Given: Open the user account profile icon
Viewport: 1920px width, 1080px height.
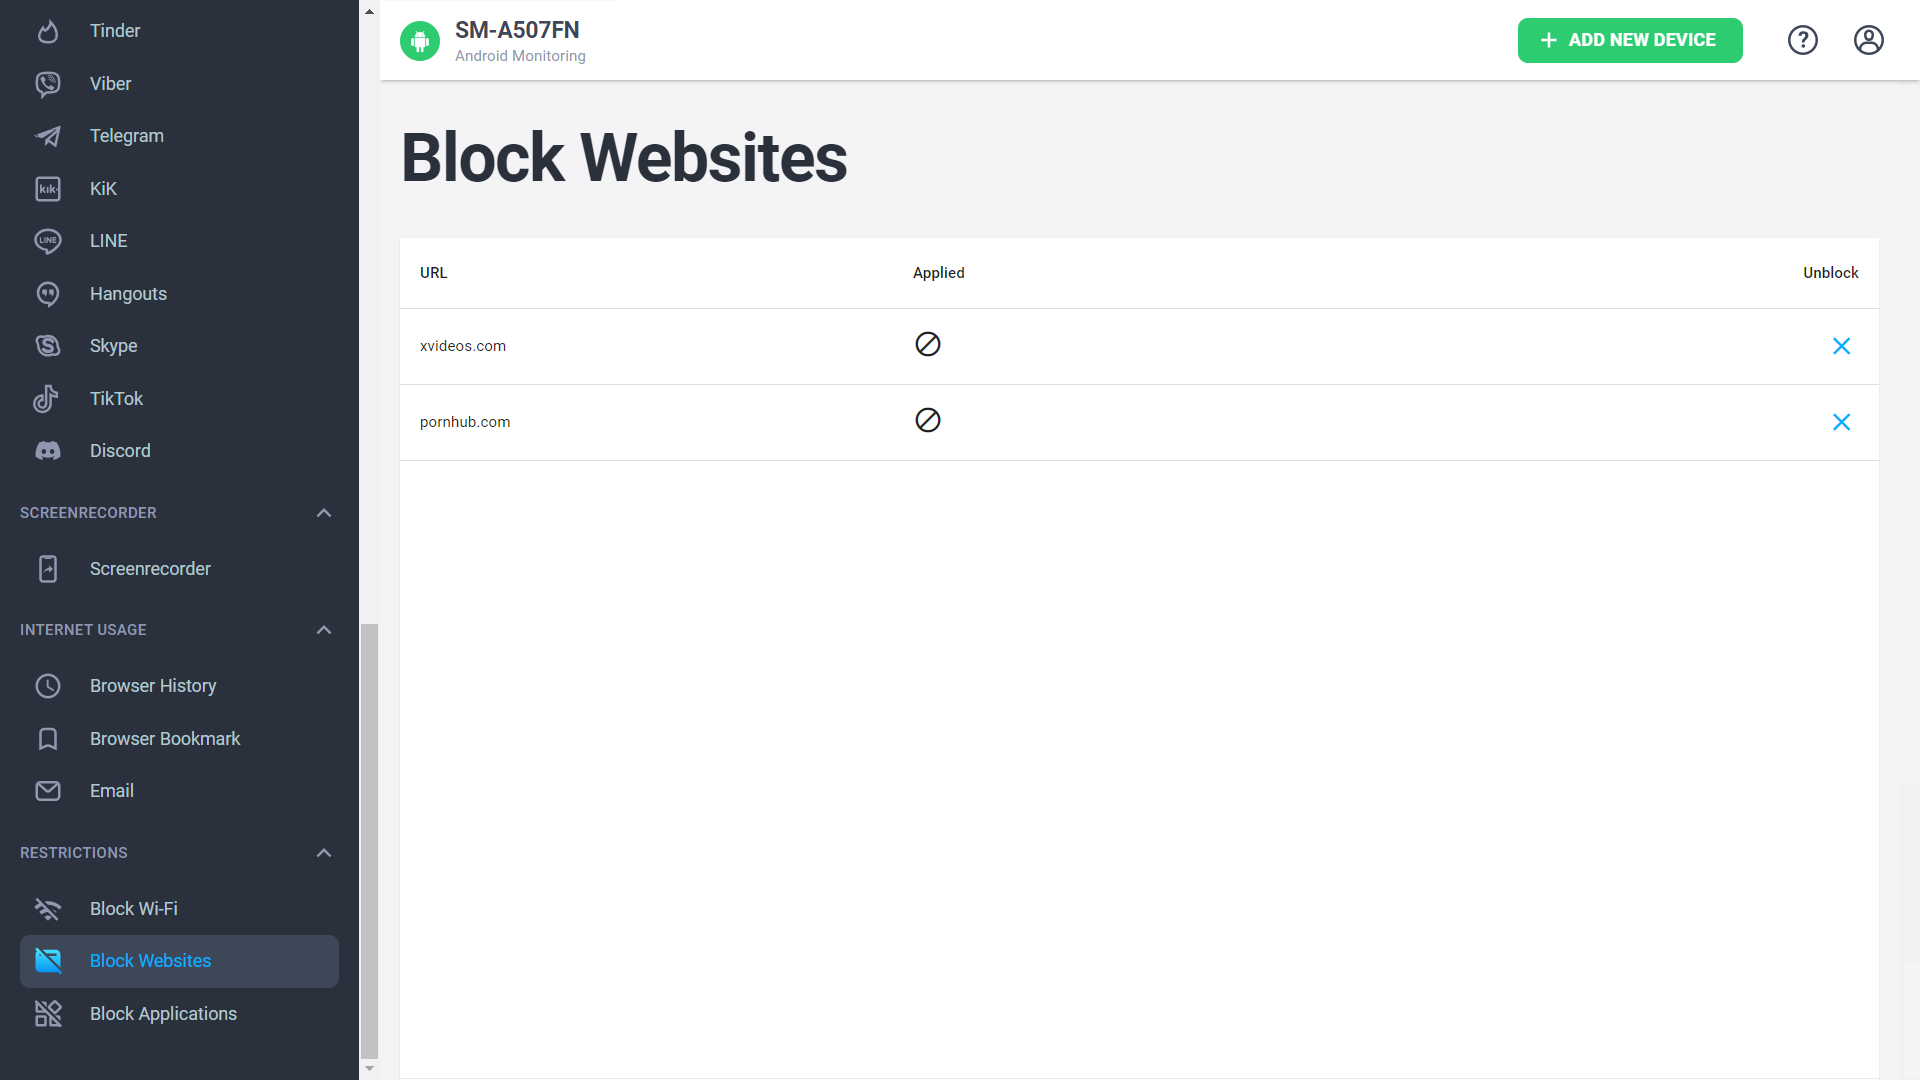Looking at the screenshot, I should (1869, 40).
